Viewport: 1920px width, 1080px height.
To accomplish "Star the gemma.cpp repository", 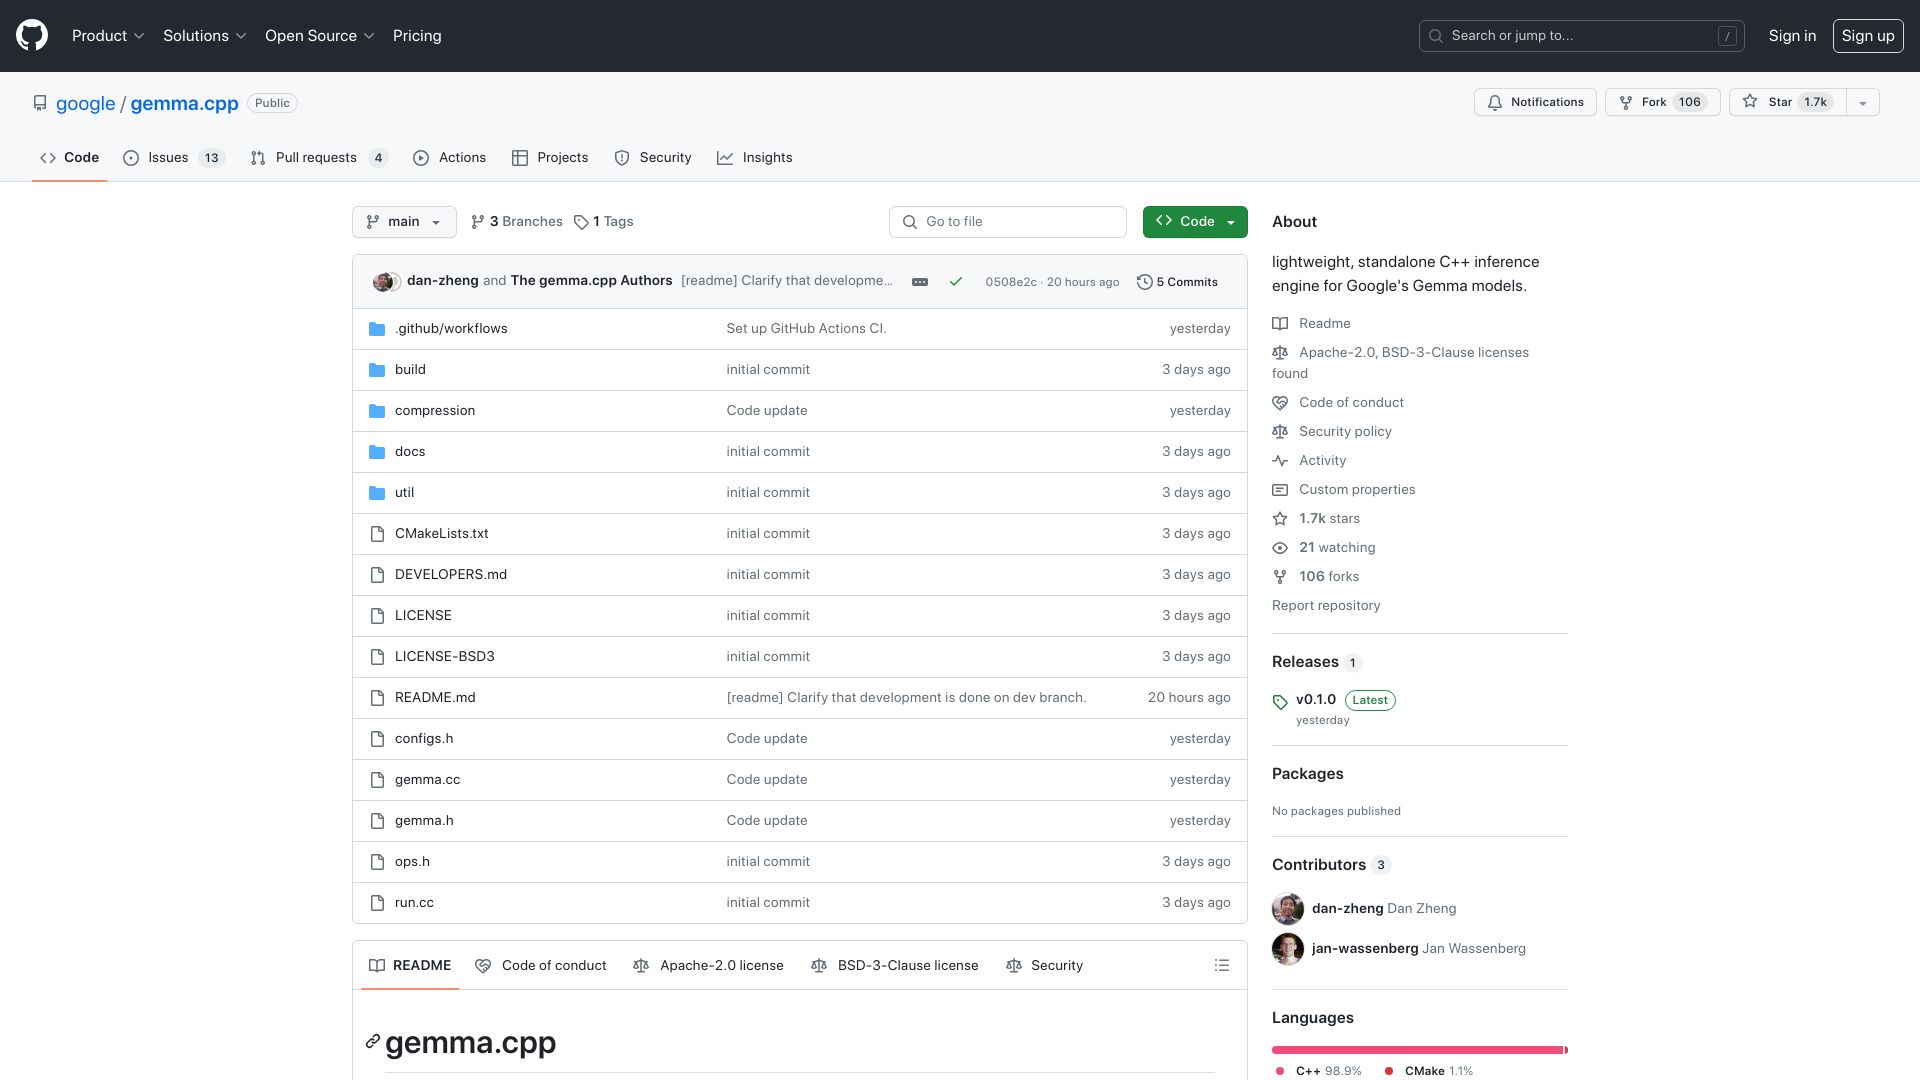I will (1787, 102).
